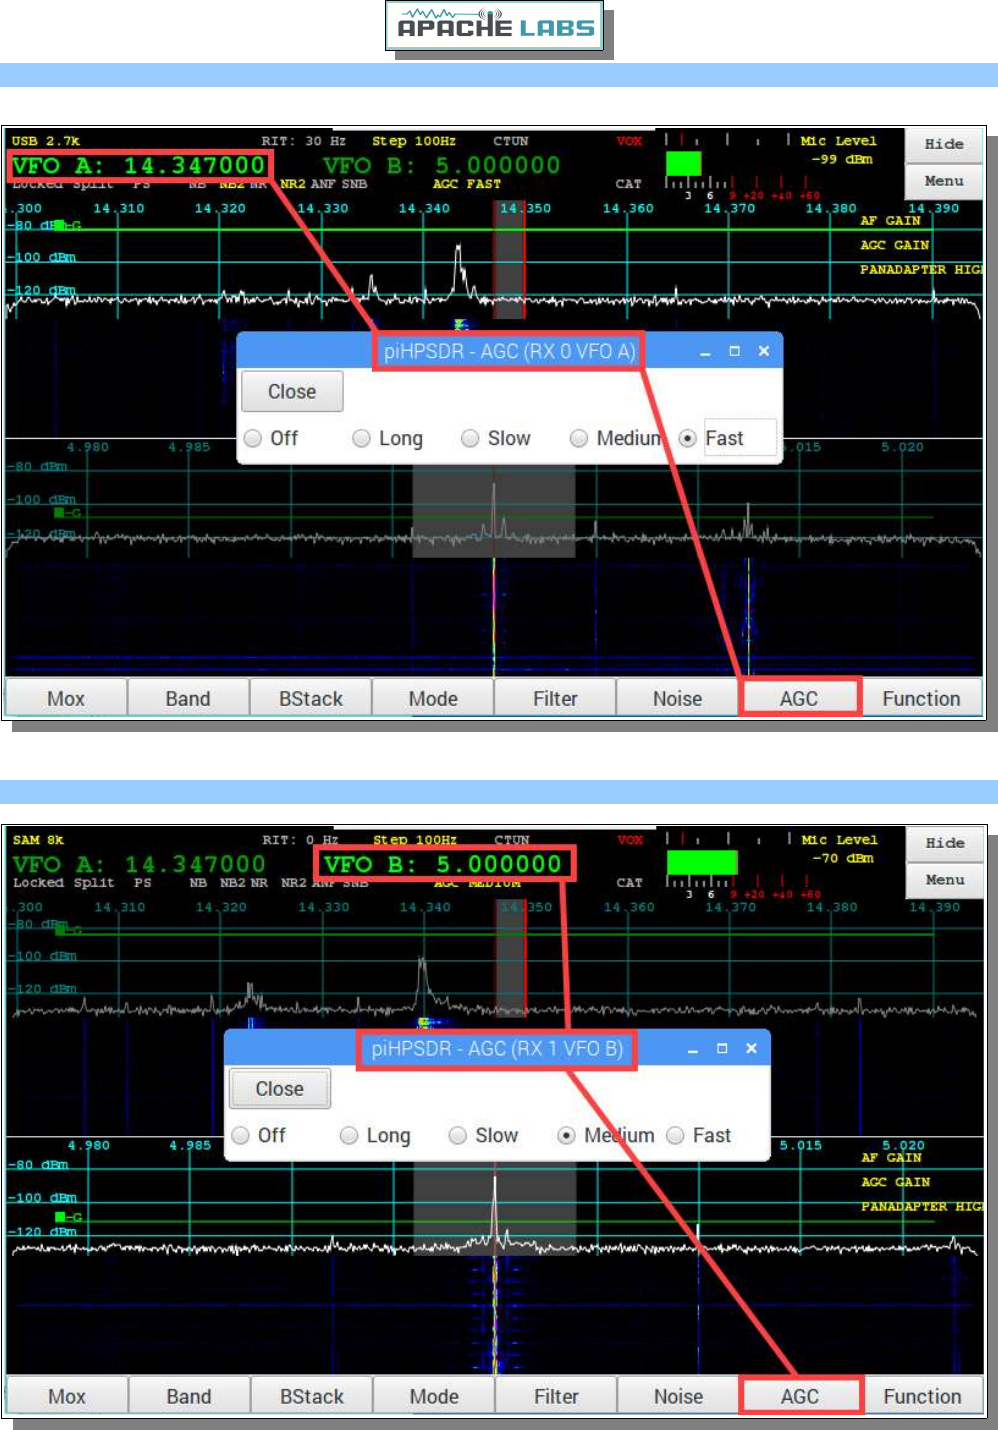
Task: Select Slow in the RX 0 VFO A AGC dialog
Action: (x=496, y=438)
